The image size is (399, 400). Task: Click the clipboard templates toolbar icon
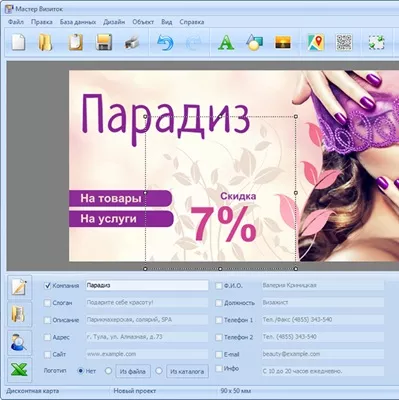tap(76, 43)
